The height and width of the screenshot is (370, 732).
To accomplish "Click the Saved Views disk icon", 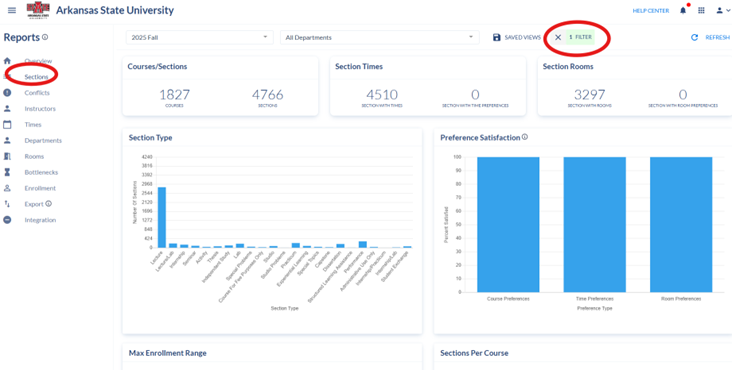I will tap(497, 37).
